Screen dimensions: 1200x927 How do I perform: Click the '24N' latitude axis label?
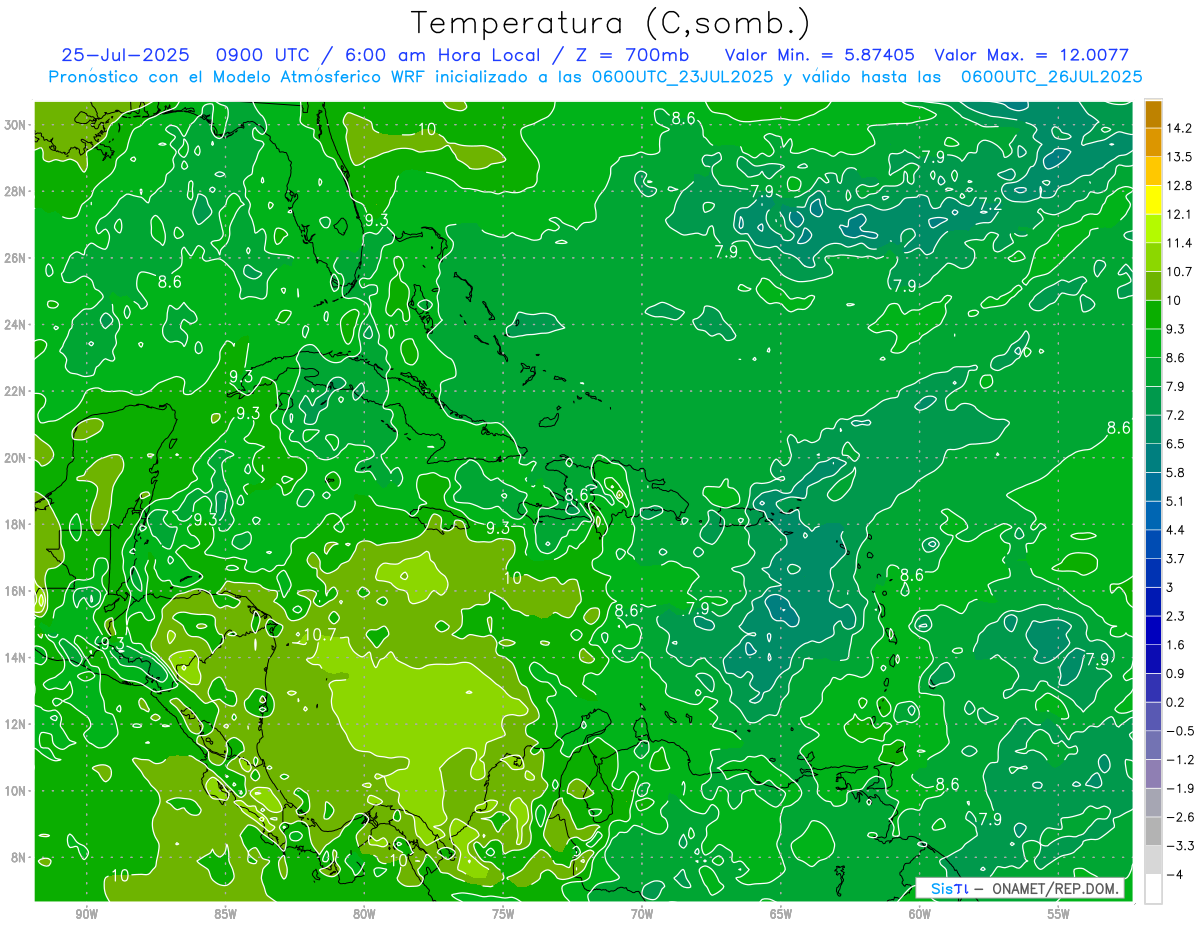coord(17,325)
